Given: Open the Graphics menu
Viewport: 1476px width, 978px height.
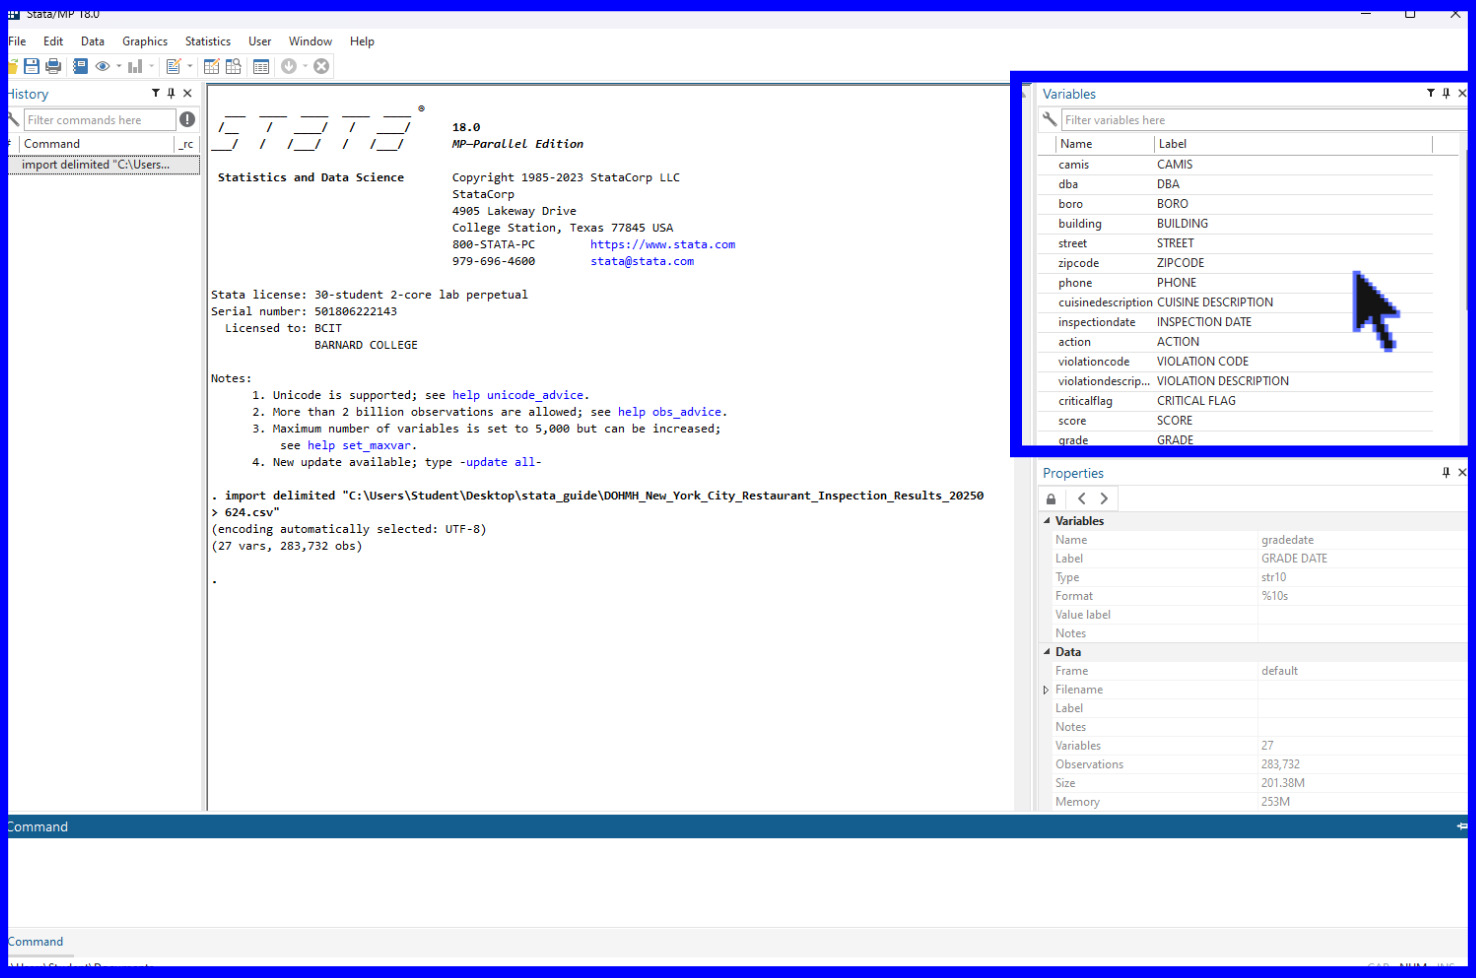Looking at the screenshot, I should (145, 41).
